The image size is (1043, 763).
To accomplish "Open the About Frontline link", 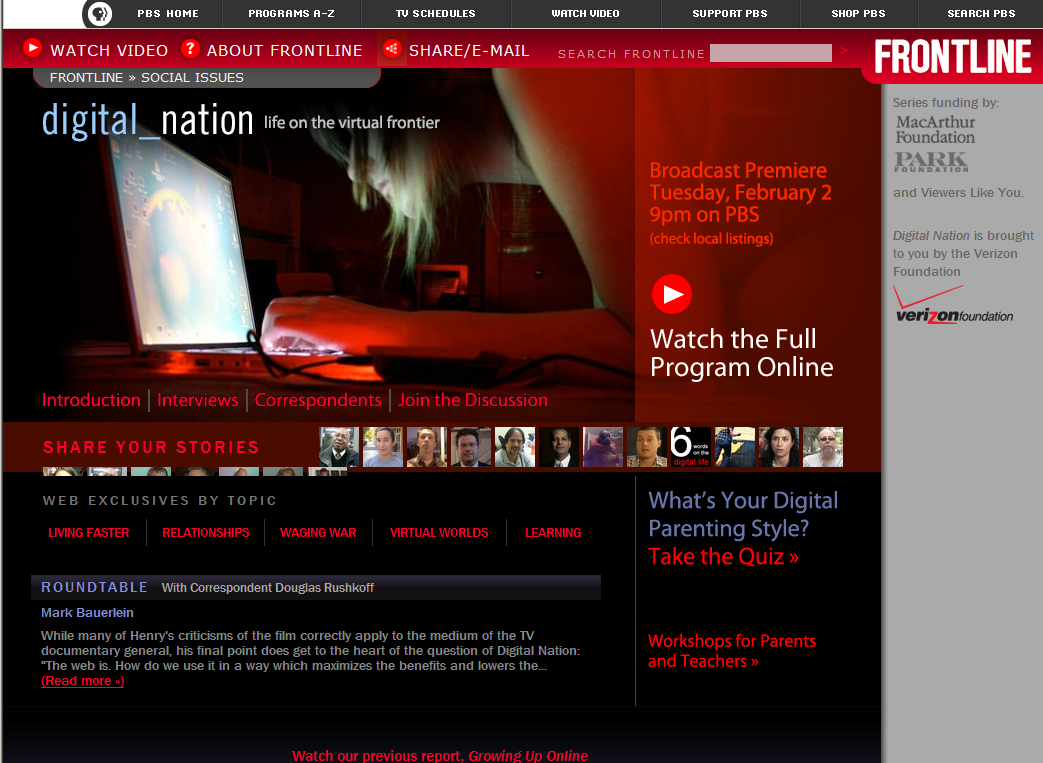I will 284,51.
